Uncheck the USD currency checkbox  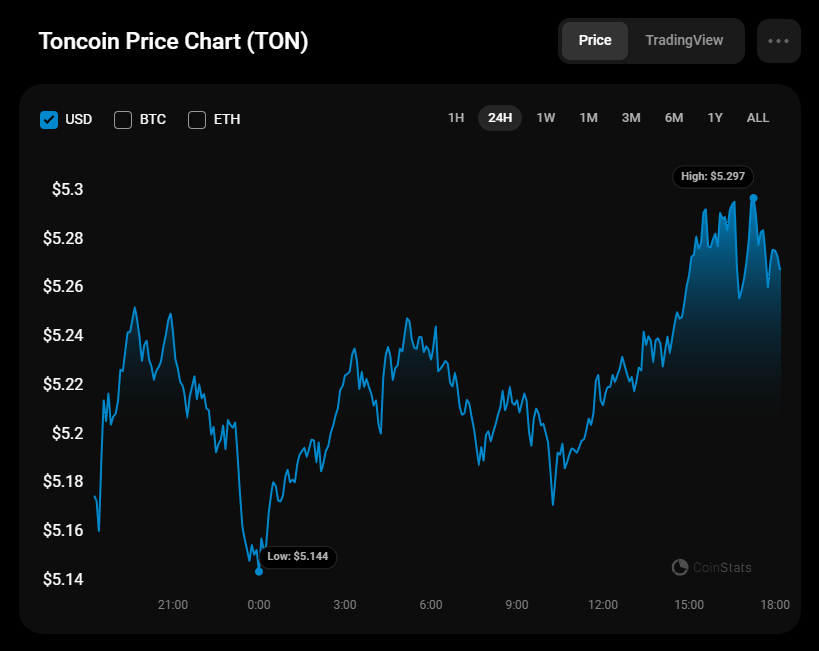49,120
